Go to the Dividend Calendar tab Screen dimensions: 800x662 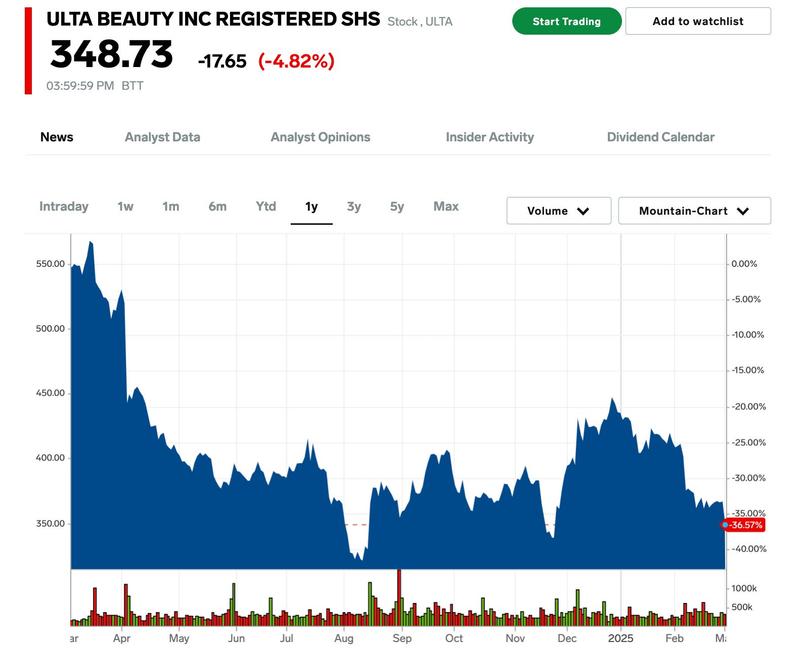point(661,137)
